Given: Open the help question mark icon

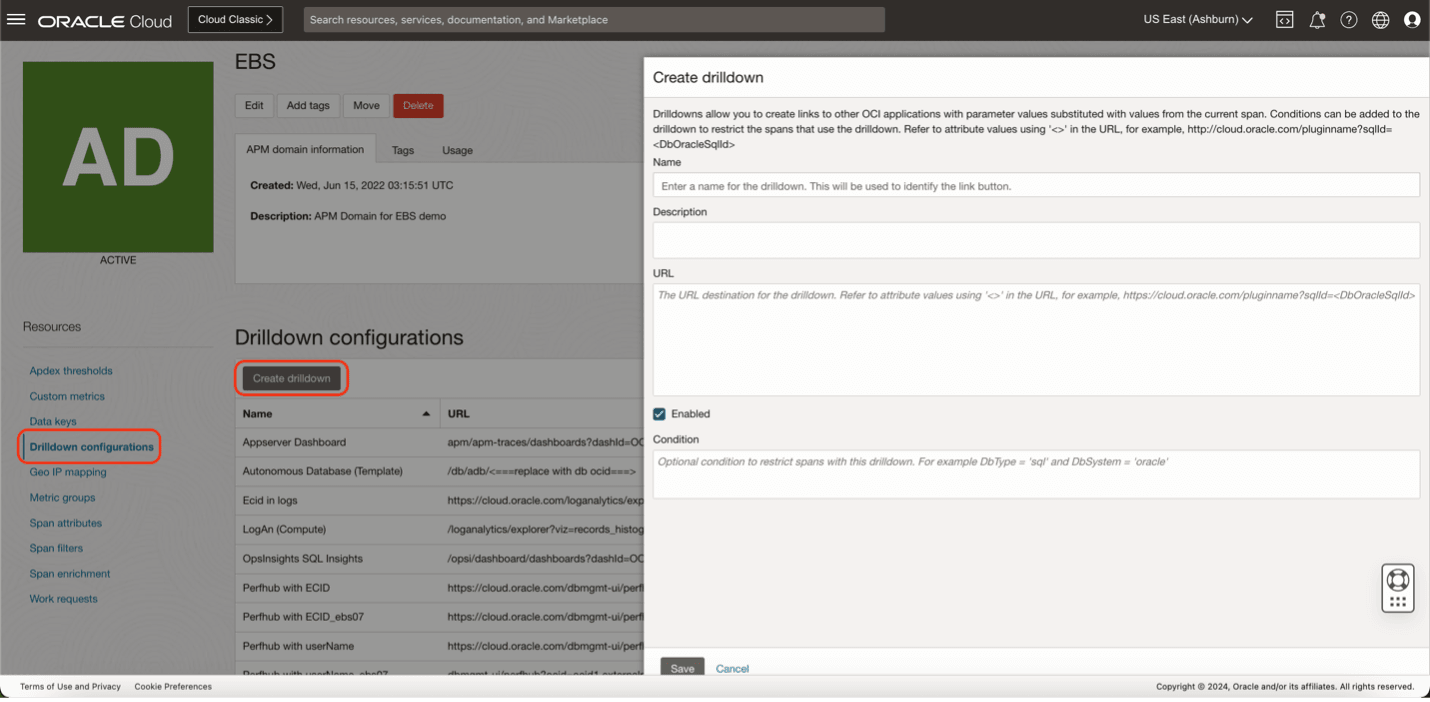Looking at the screenshot, I should 1349,20.
